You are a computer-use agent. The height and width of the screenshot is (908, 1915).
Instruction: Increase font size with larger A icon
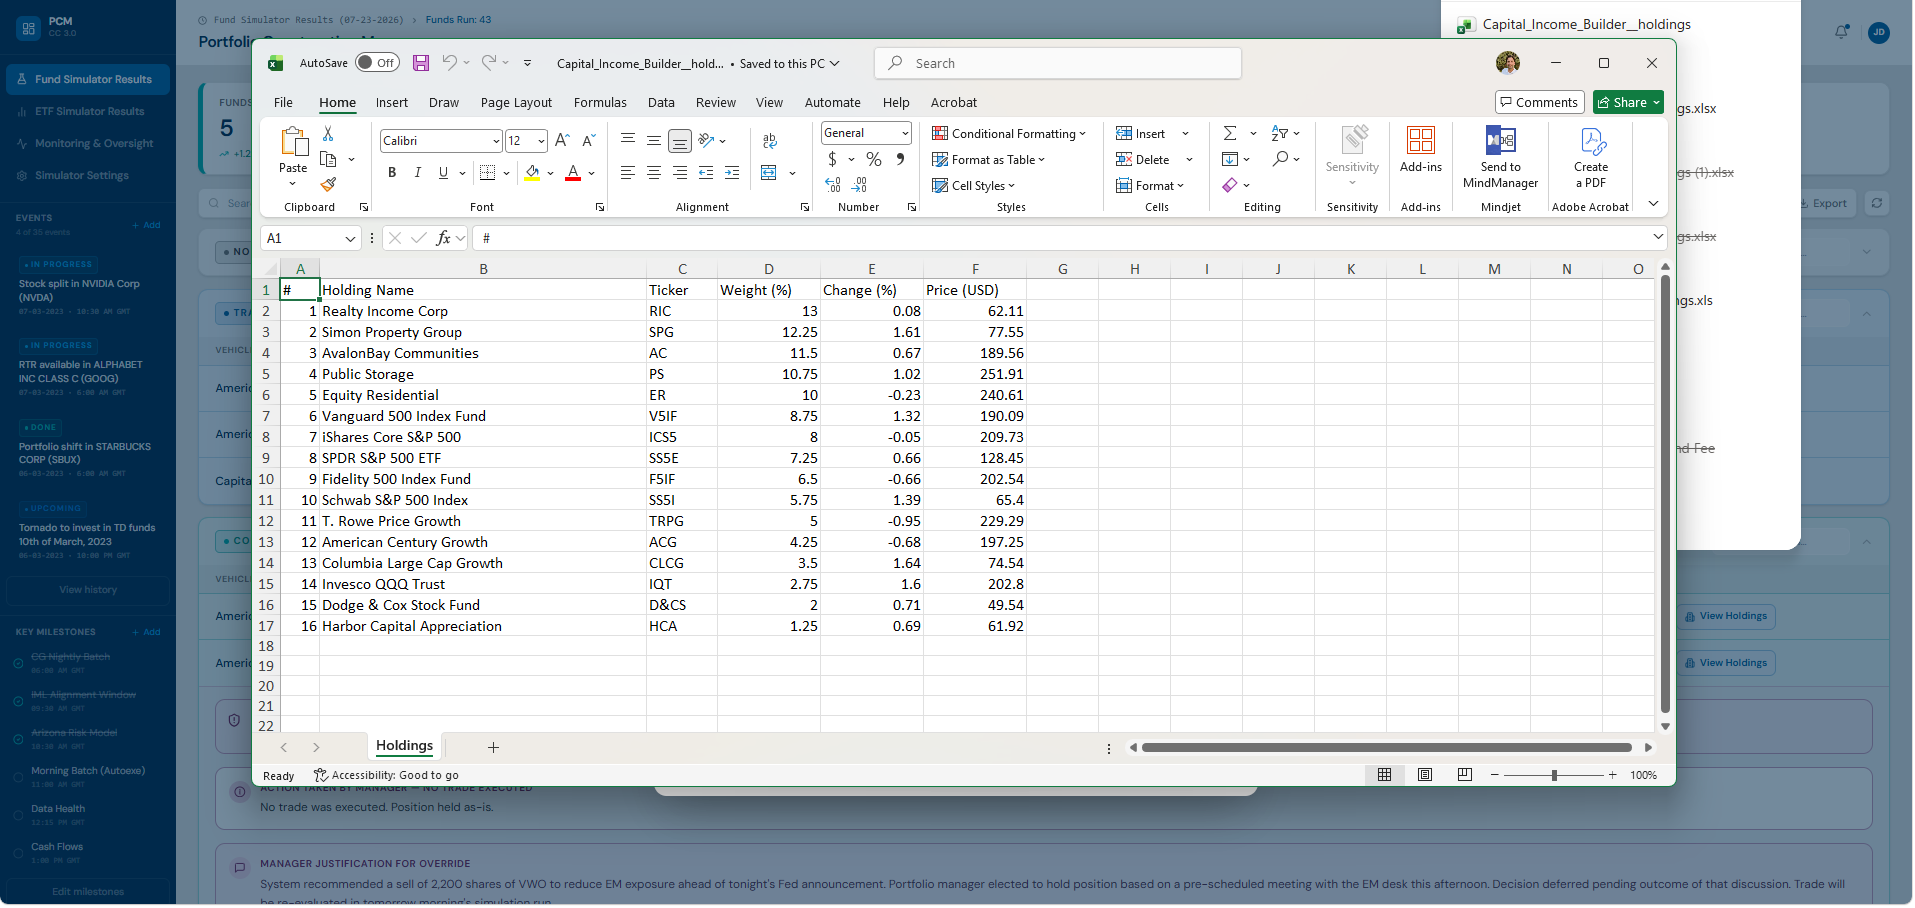pos(562,141)
